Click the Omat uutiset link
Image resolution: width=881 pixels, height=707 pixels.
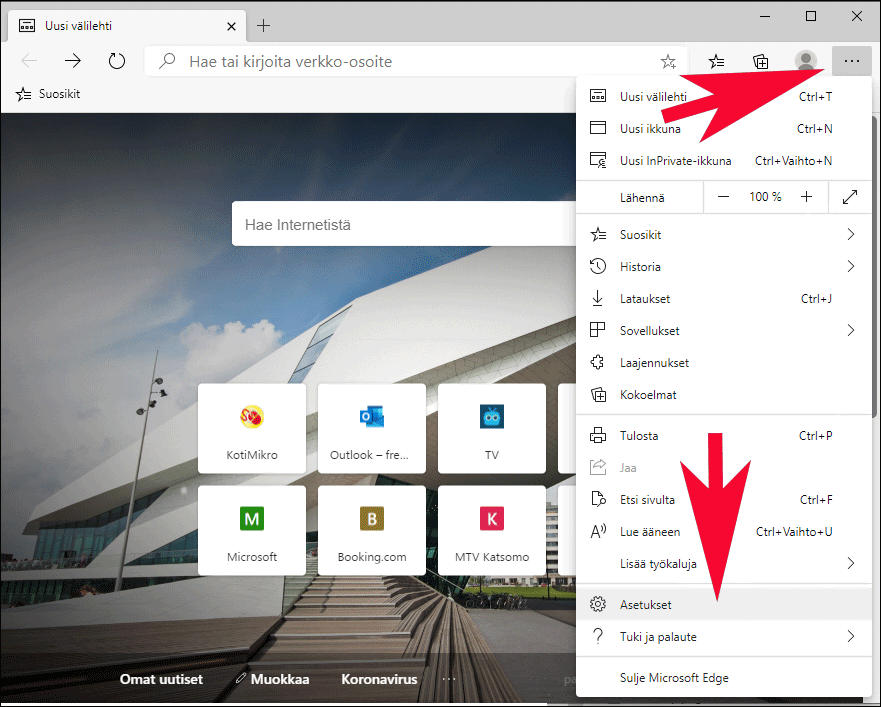coord(161,679)
